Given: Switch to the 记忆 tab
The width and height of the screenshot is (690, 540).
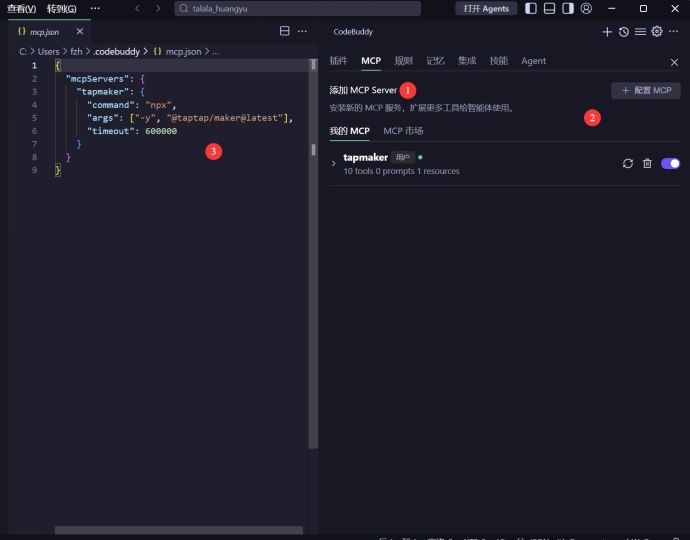Looking at the screenshot, I should point(435,61).
